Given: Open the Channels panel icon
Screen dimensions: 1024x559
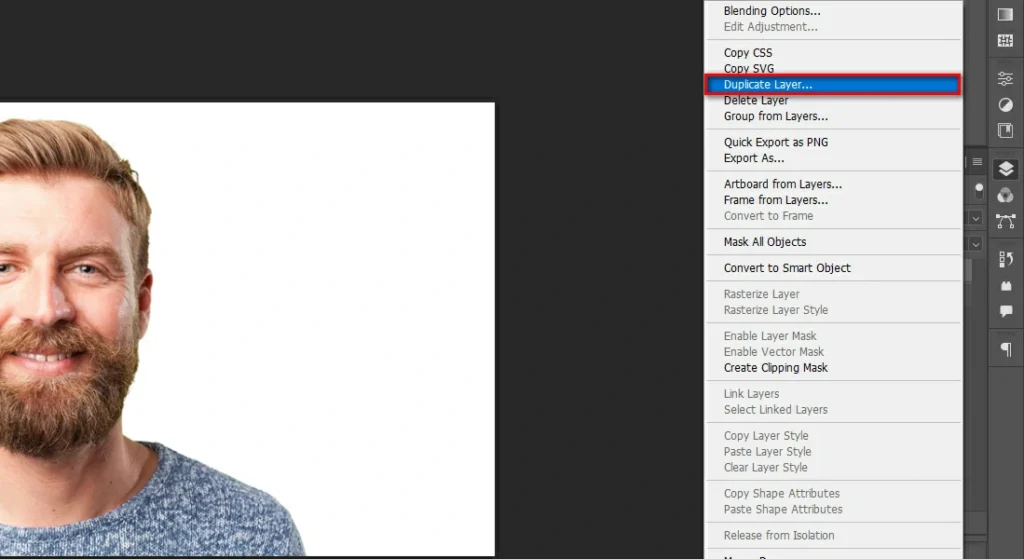Looking at the screenshot, I should tap(1005, 195).
